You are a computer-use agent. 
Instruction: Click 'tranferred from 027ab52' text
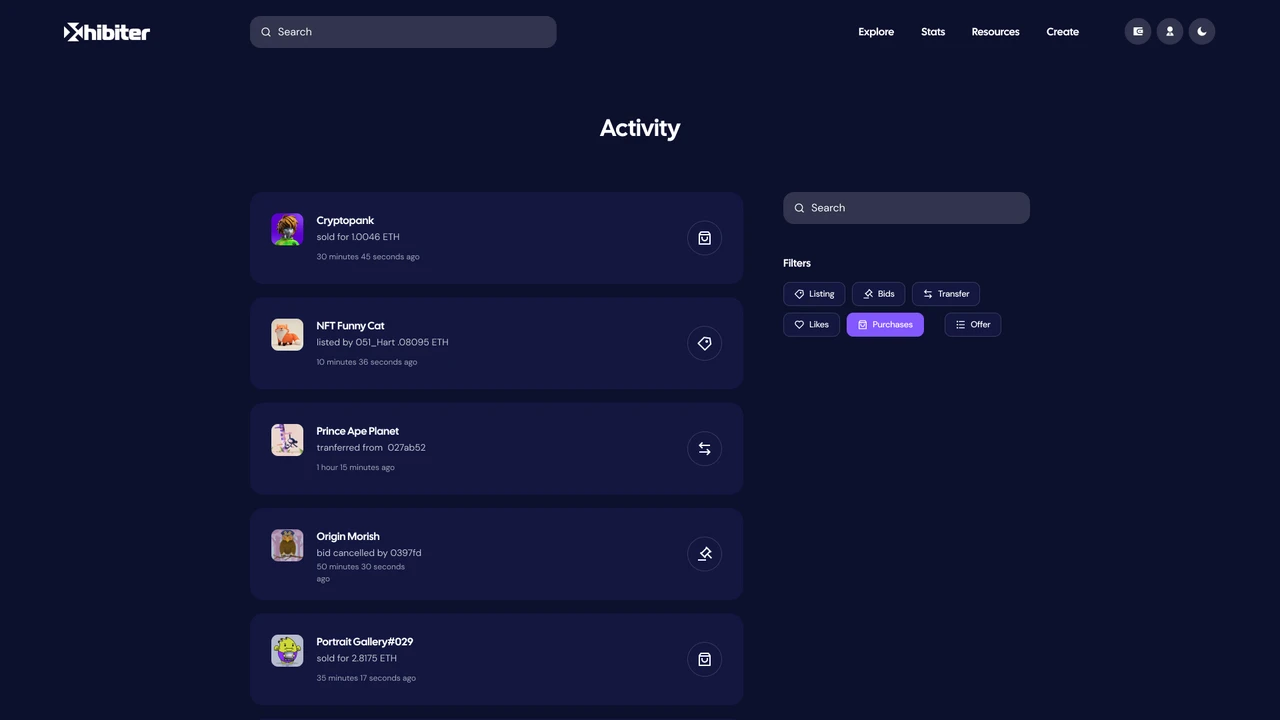point(371,447)
